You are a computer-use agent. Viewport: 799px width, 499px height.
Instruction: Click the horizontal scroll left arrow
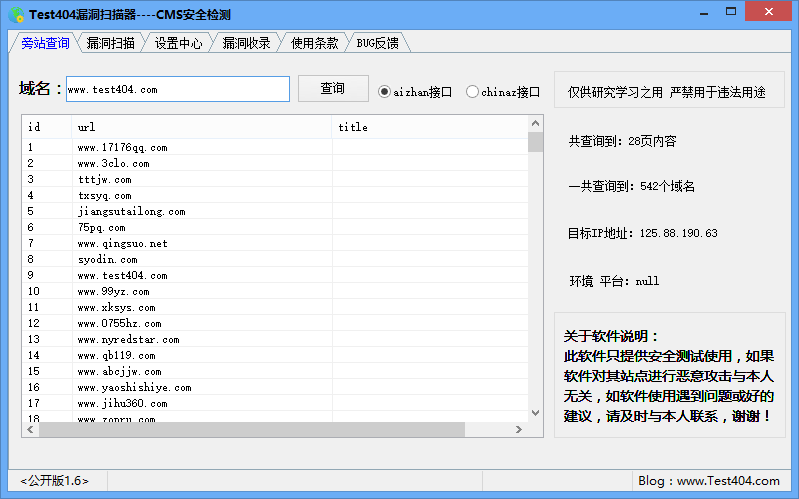coord(30,430)
